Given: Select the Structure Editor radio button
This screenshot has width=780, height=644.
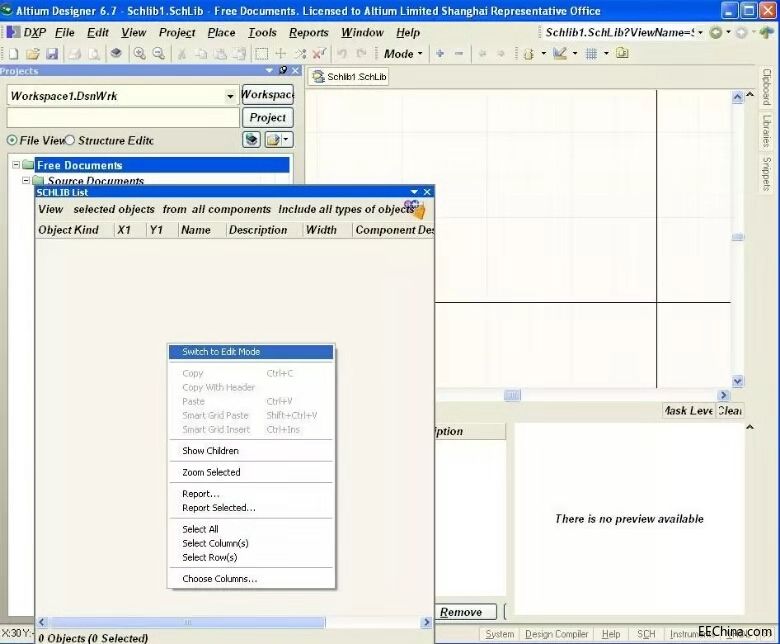Looking at the screenshot, I should point(70,140).
